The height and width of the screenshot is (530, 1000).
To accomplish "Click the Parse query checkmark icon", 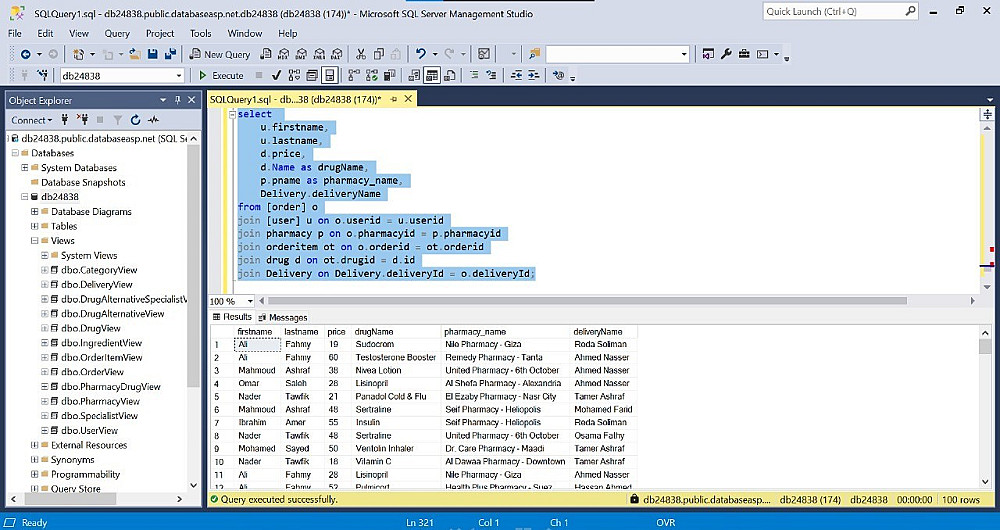I will (276, 75).
